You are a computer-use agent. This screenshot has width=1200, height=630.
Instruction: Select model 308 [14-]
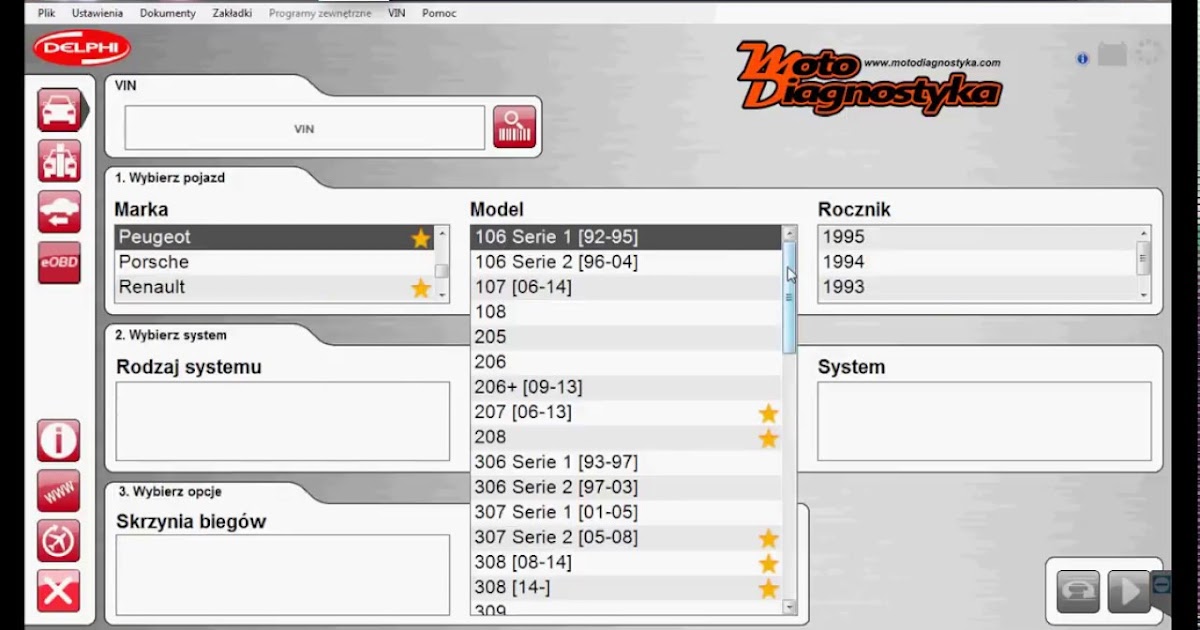(626, 587)
